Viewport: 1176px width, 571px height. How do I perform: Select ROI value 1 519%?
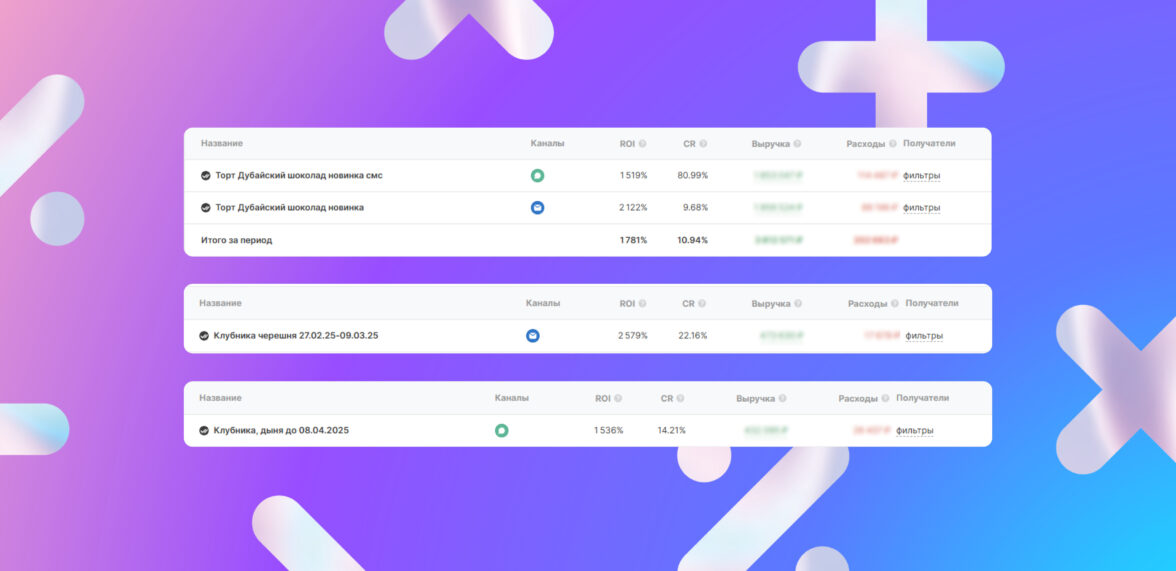[633, 176]
